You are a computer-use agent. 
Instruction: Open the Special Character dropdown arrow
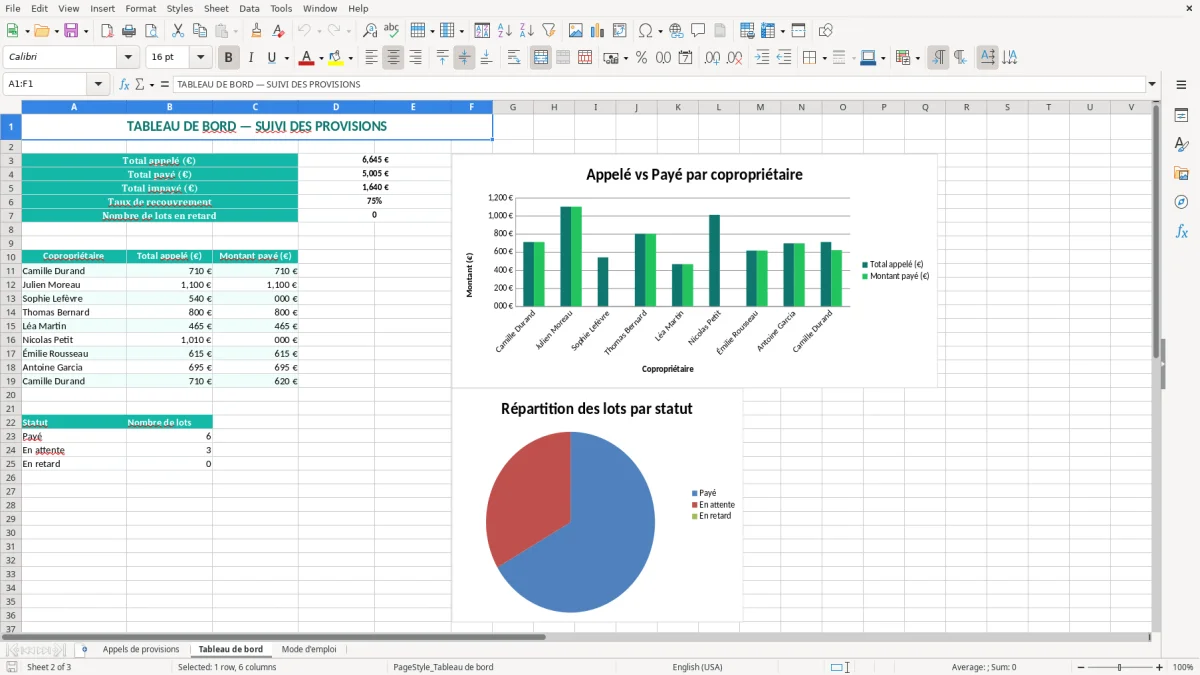tap(660, 31)
